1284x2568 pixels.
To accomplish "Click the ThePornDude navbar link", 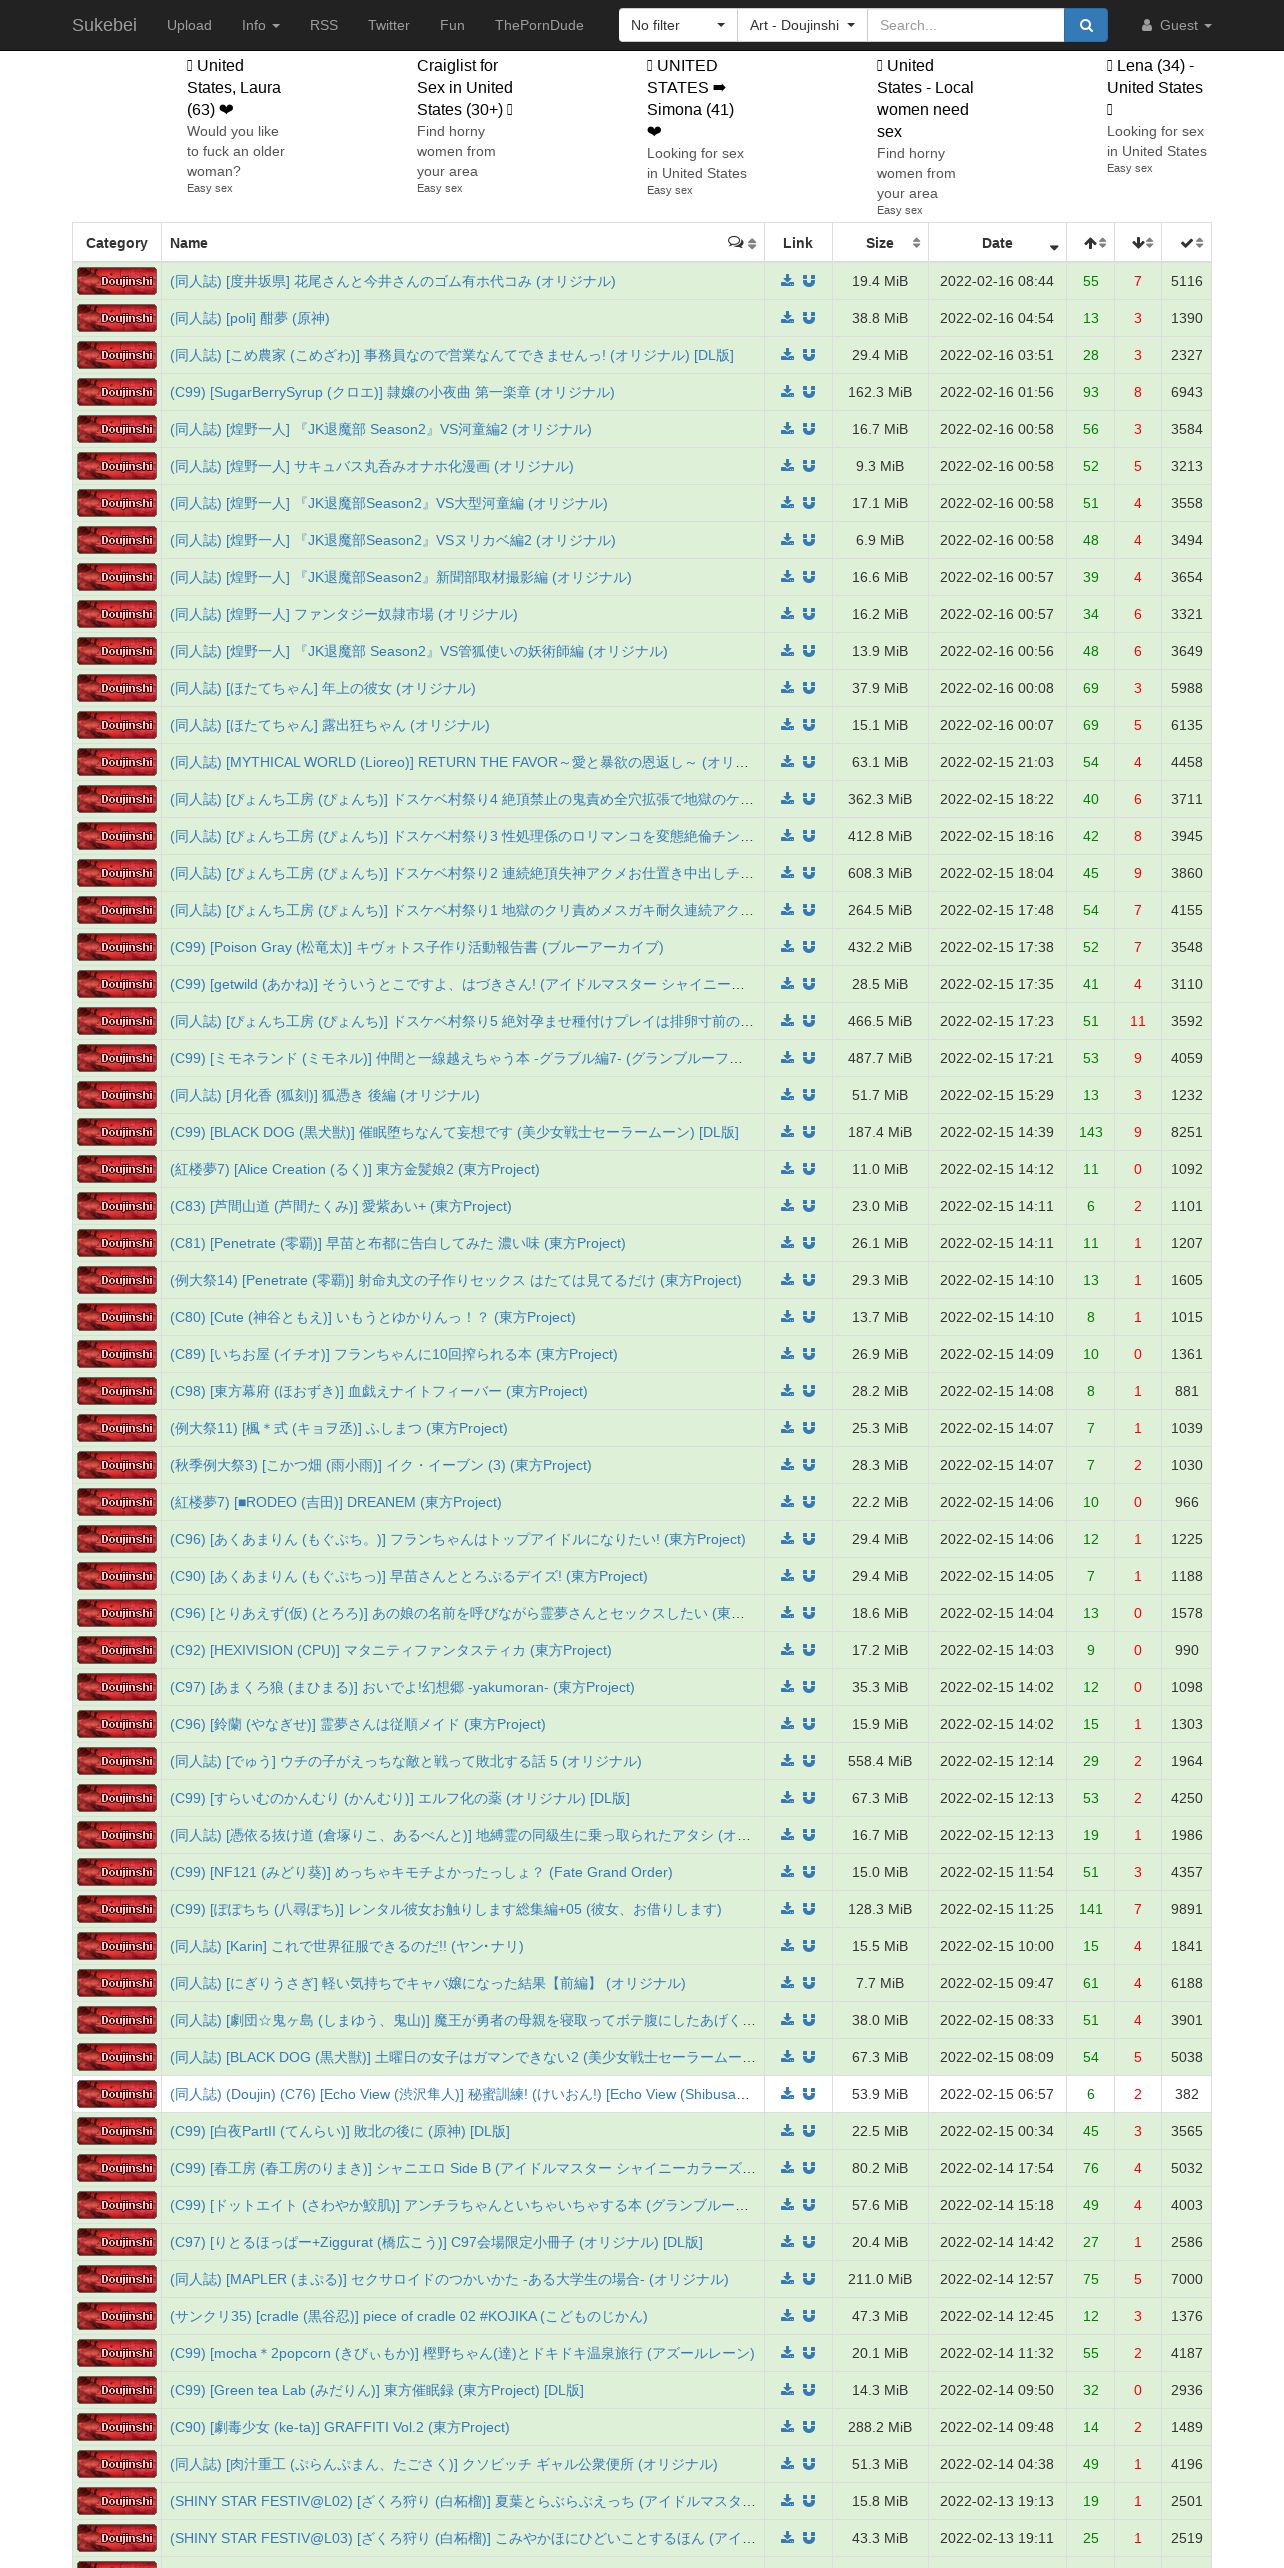I will point(539,25).
